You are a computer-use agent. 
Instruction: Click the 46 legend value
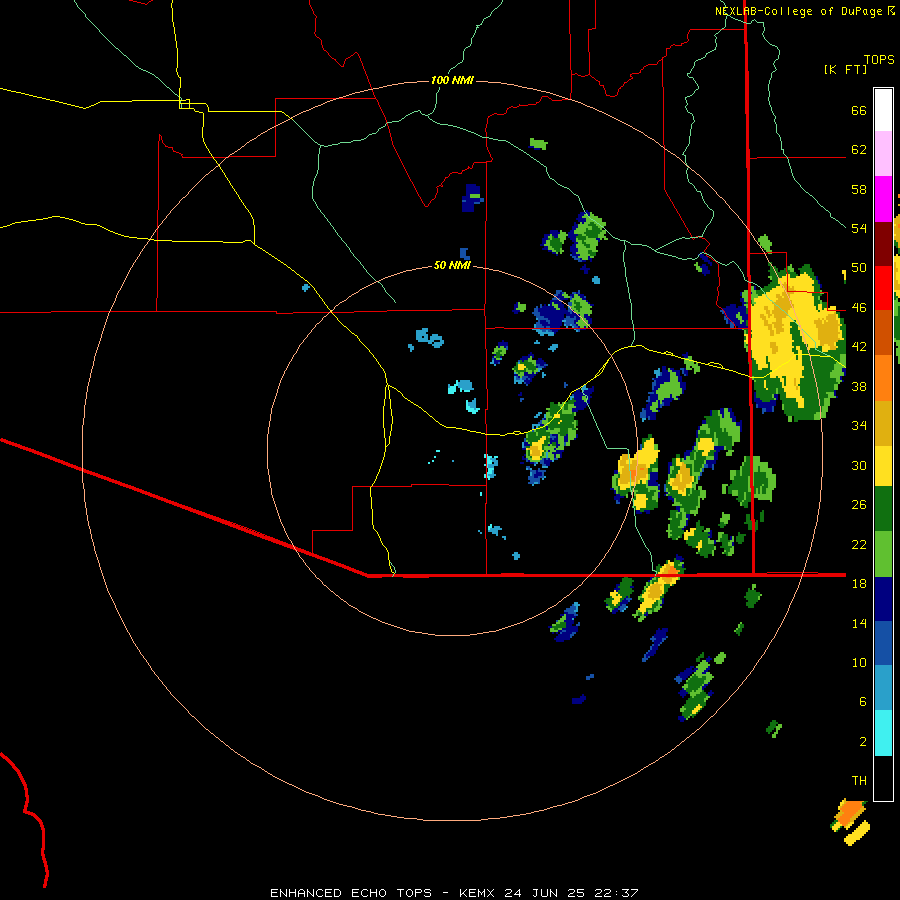pyautogui.click(x=859, y=308)
